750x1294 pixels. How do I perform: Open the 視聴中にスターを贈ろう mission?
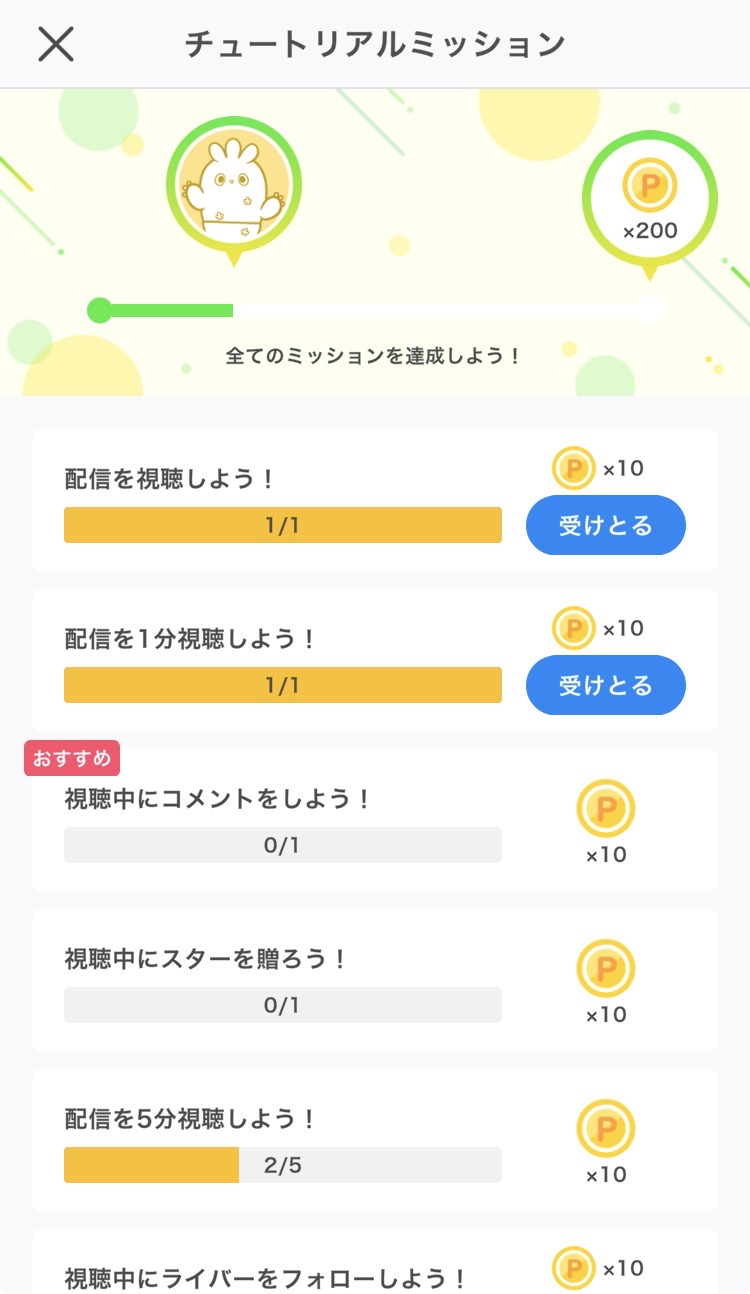tap(206, 959)
